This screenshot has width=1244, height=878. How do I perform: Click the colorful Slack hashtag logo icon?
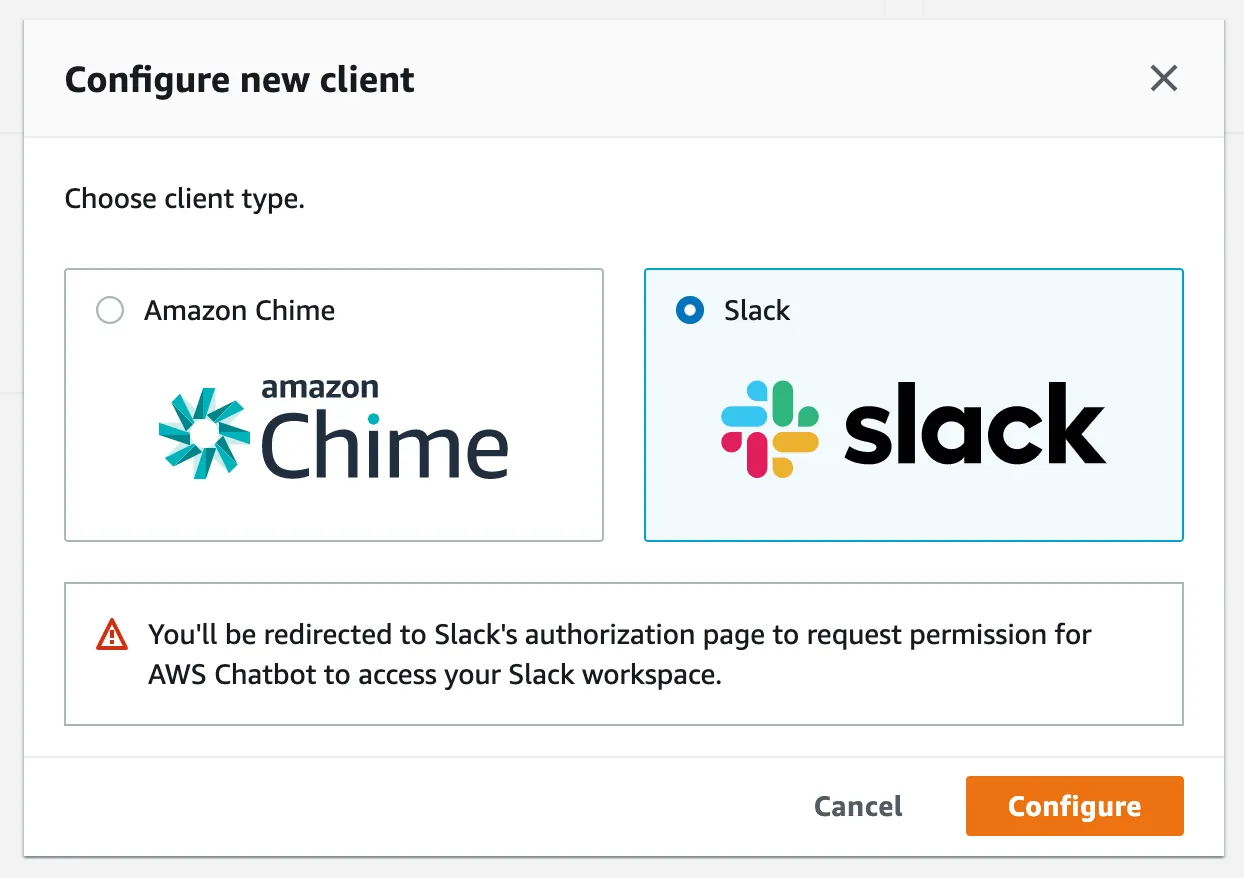[769, 429]
